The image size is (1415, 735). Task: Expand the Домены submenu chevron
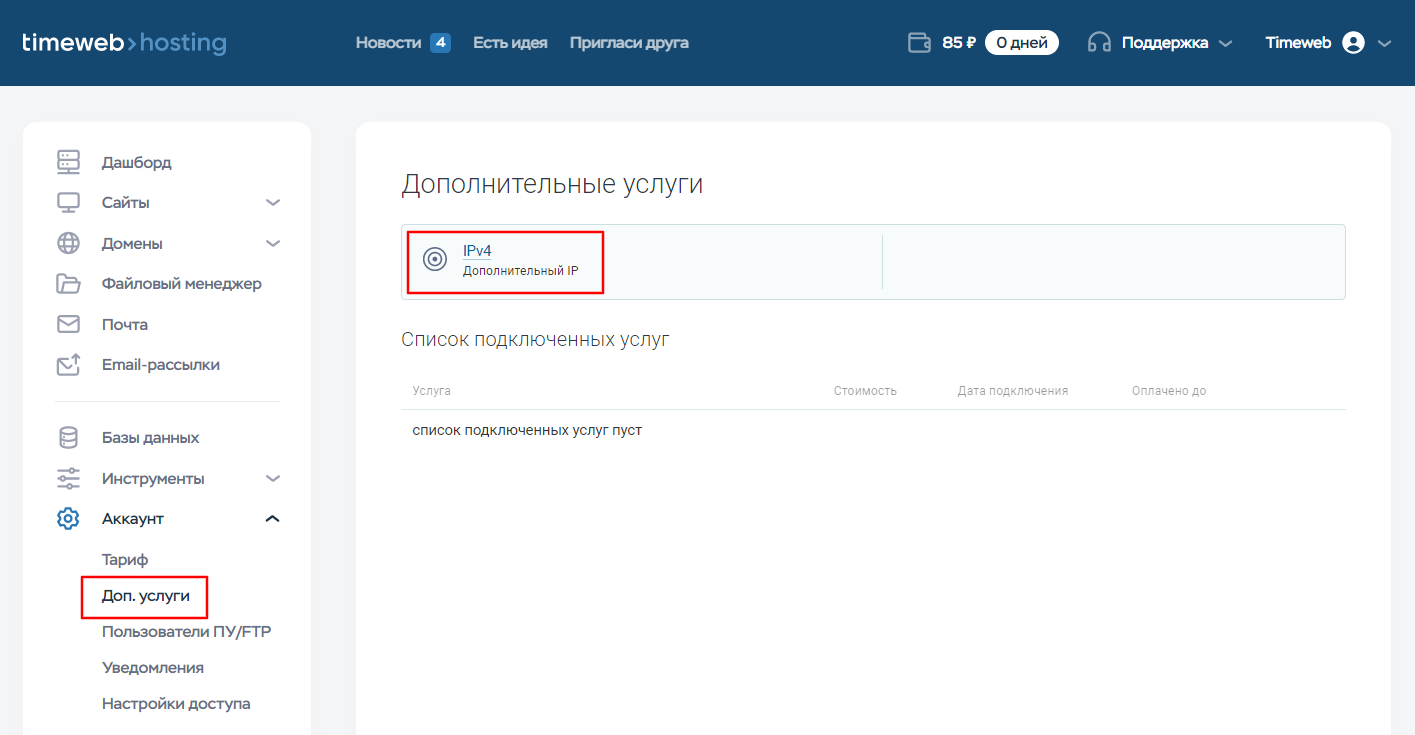pos(272,244)
